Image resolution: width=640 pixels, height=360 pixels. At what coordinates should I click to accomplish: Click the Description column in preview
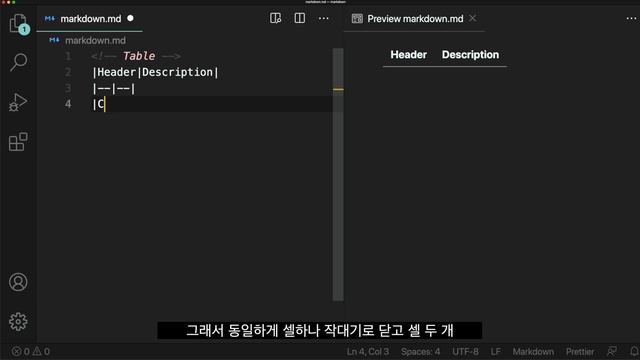coord(470,55)
